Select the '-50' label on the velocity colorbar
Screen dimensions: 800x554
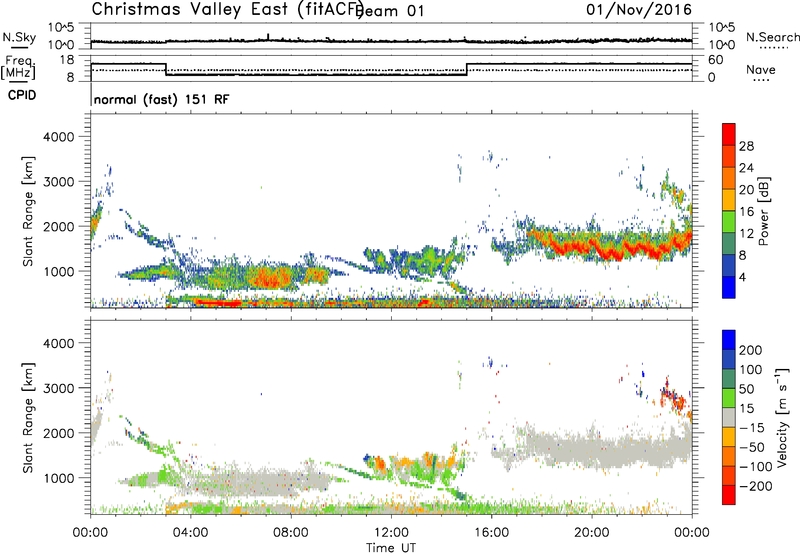752,448
